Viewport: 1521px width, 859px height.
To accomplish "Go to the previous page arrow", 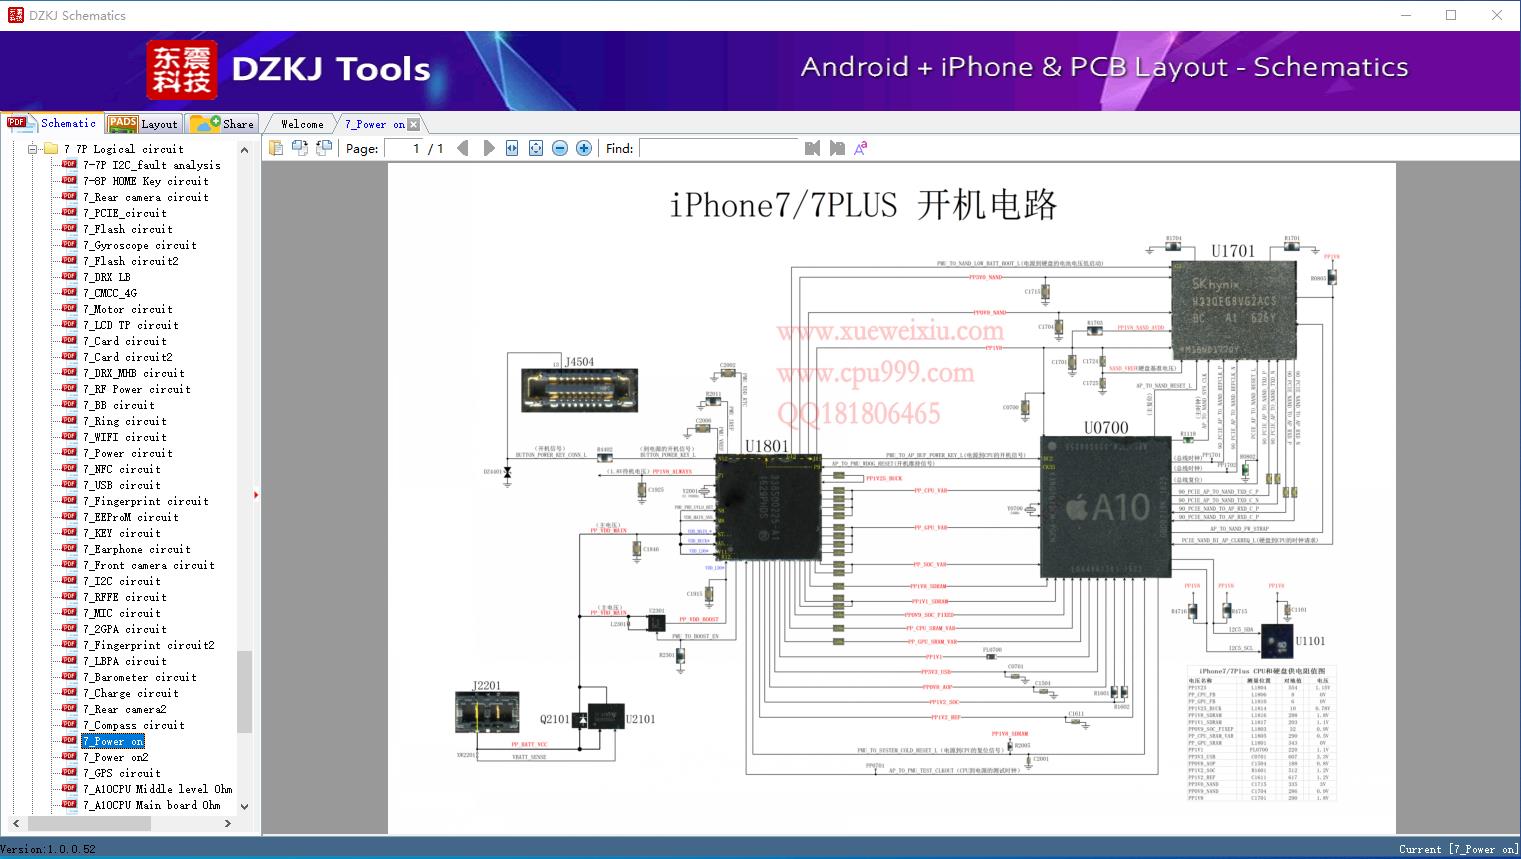I will tap(462, 148).
